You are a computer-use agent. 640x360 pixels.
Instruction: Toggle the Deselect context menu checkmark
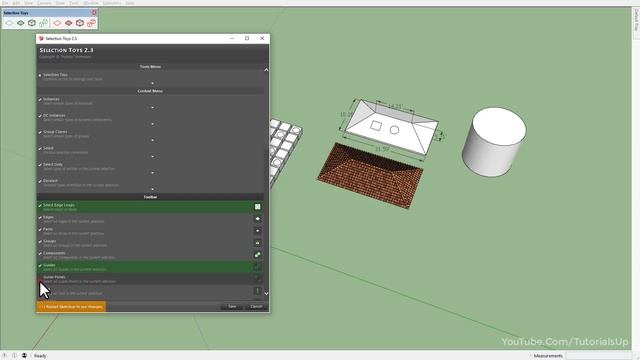tap(40, 181)
